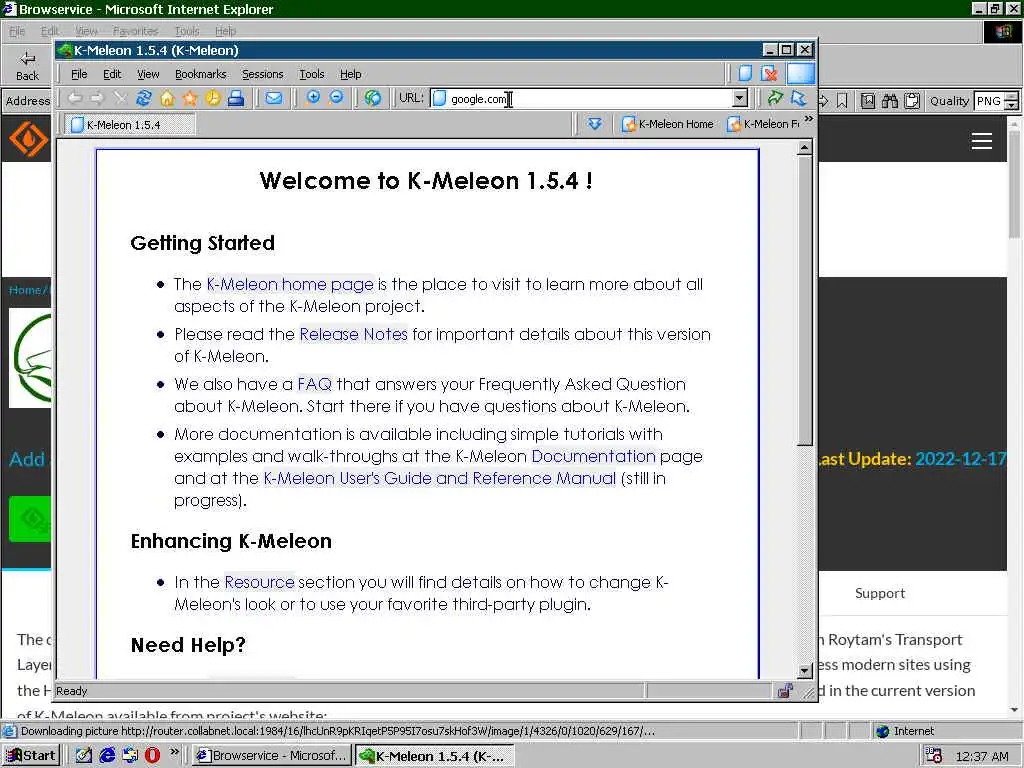The width and height of the screenshot is (1024, 768).
Task: Click the K-Meleon Forward arrow toolbar icon
Action: [97, 99]
